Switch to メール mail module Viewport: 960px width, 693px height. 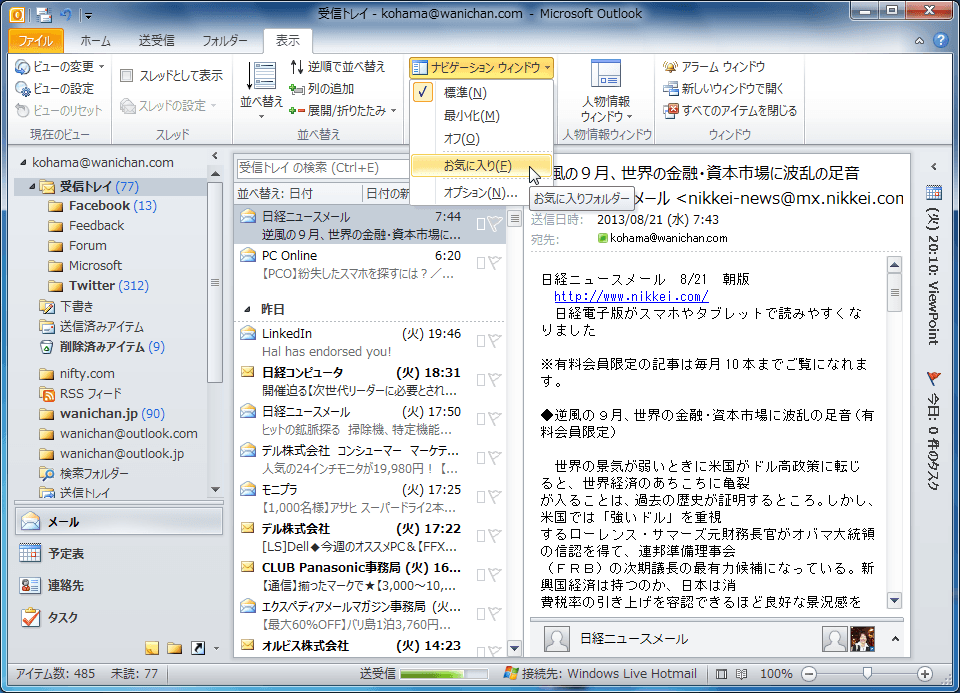[x=119, y=522]
